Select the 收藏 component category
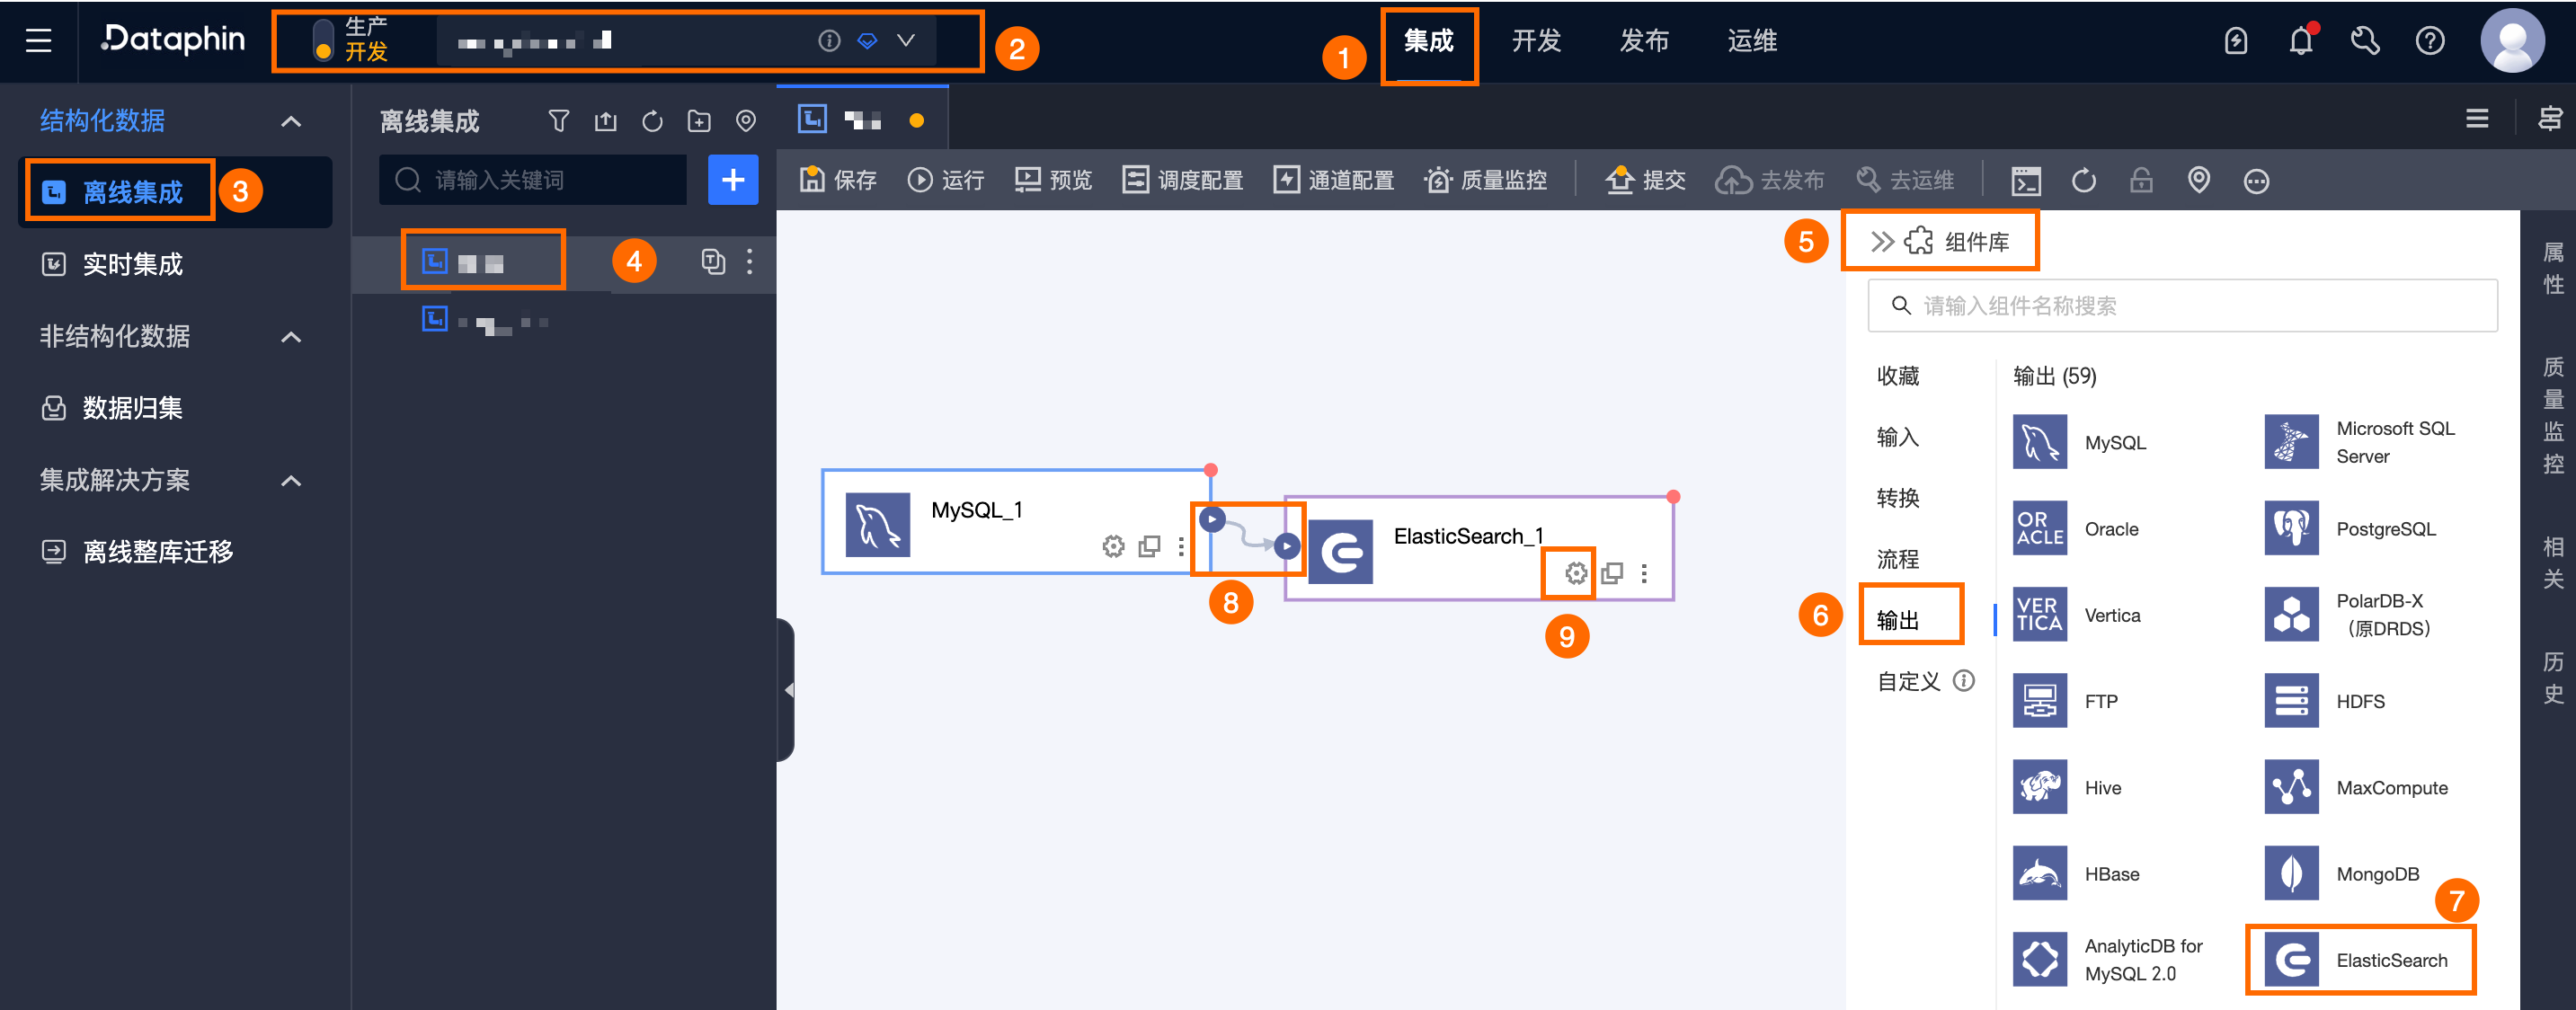 click(x=1898, y=376)
